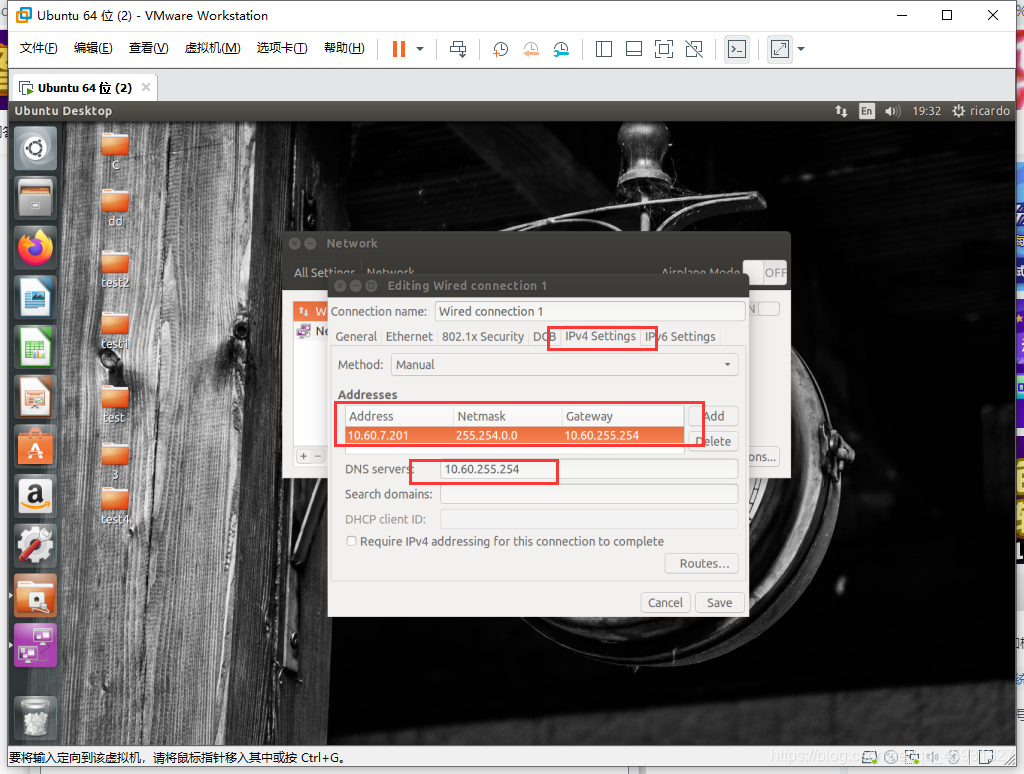Open desktop folder named test4
Image resolution: width=1024 pixels, height=774 pixels.
pyautogui.click(x=115, y=506)
